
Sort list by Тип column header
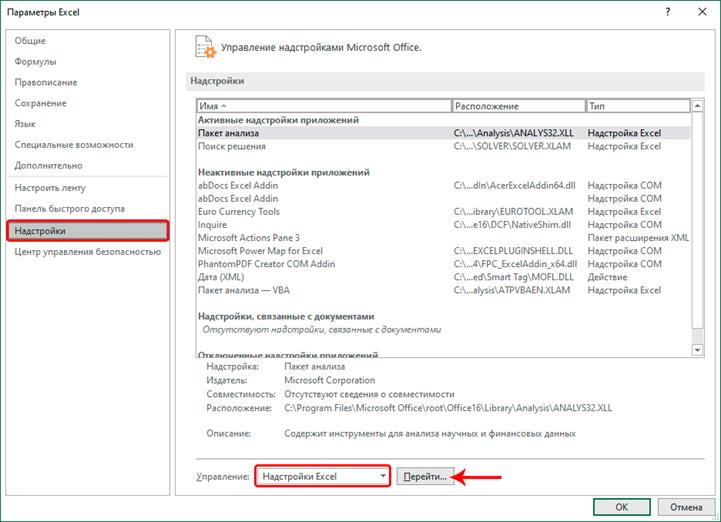click(x=638, y=106)
